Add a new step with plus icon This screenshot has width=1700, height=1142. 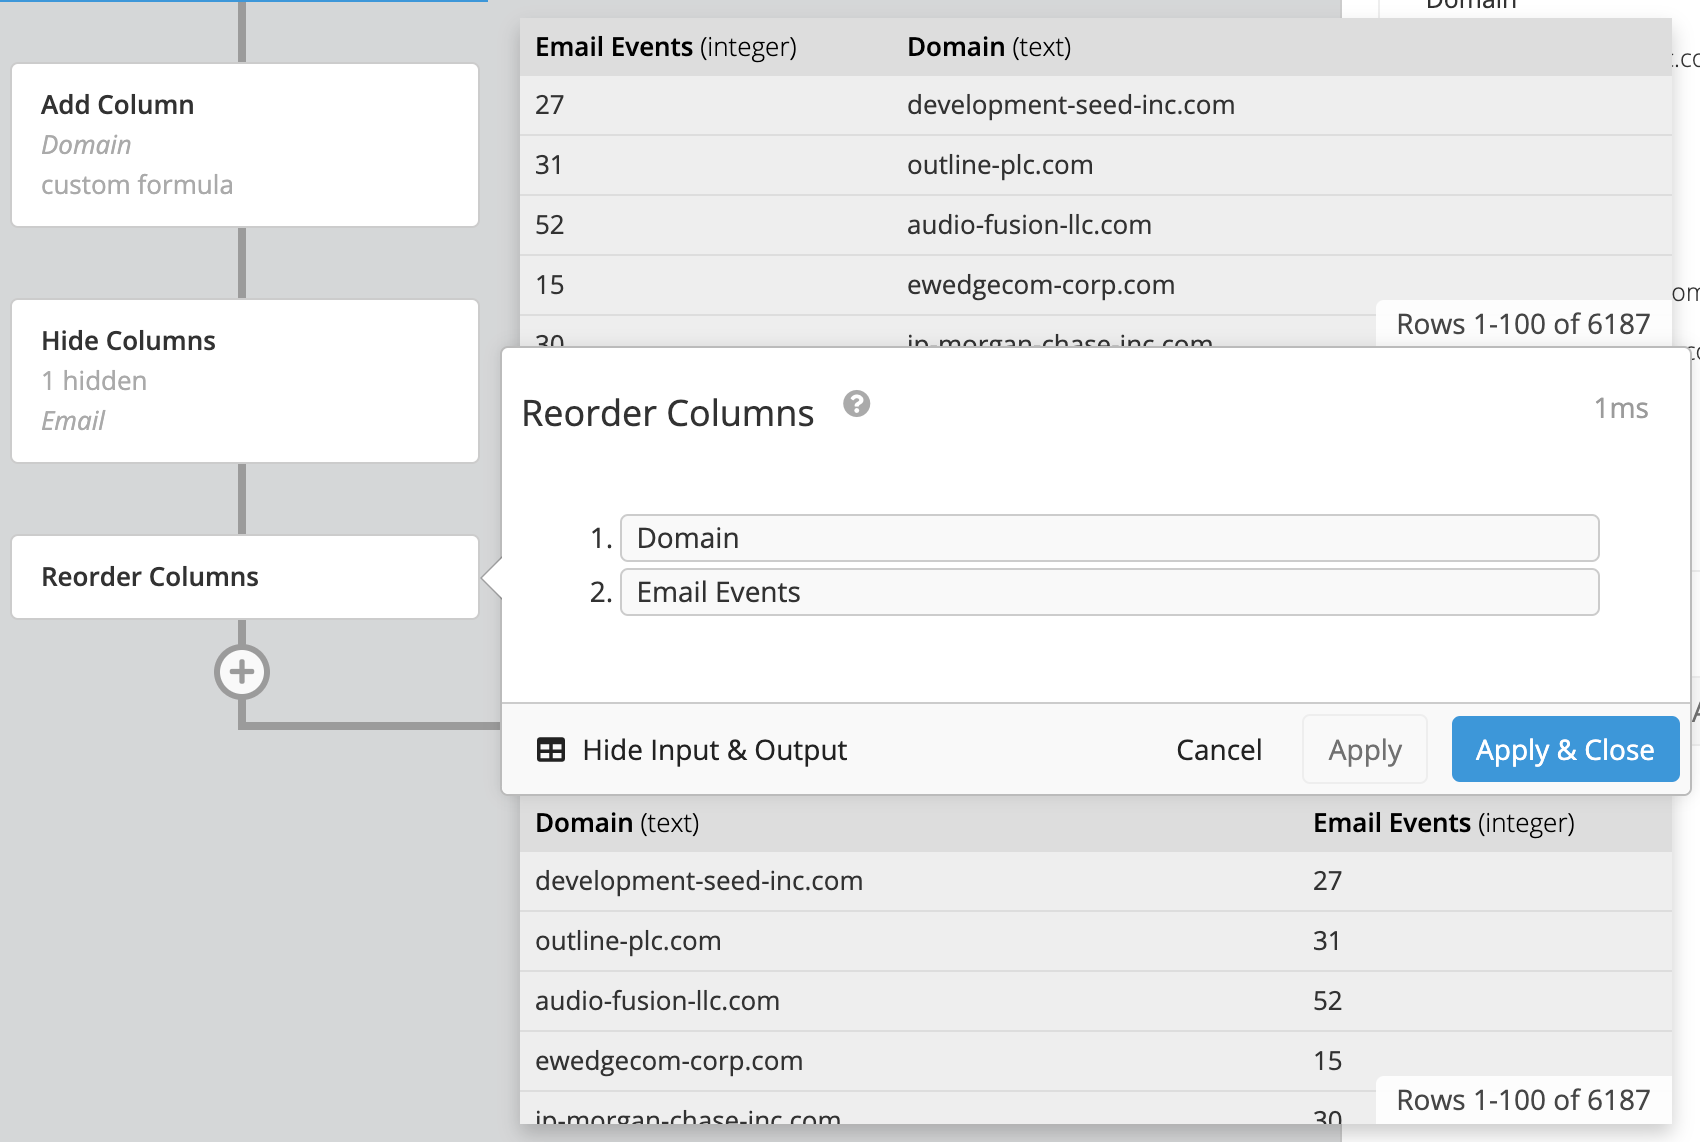pos(242,672)
